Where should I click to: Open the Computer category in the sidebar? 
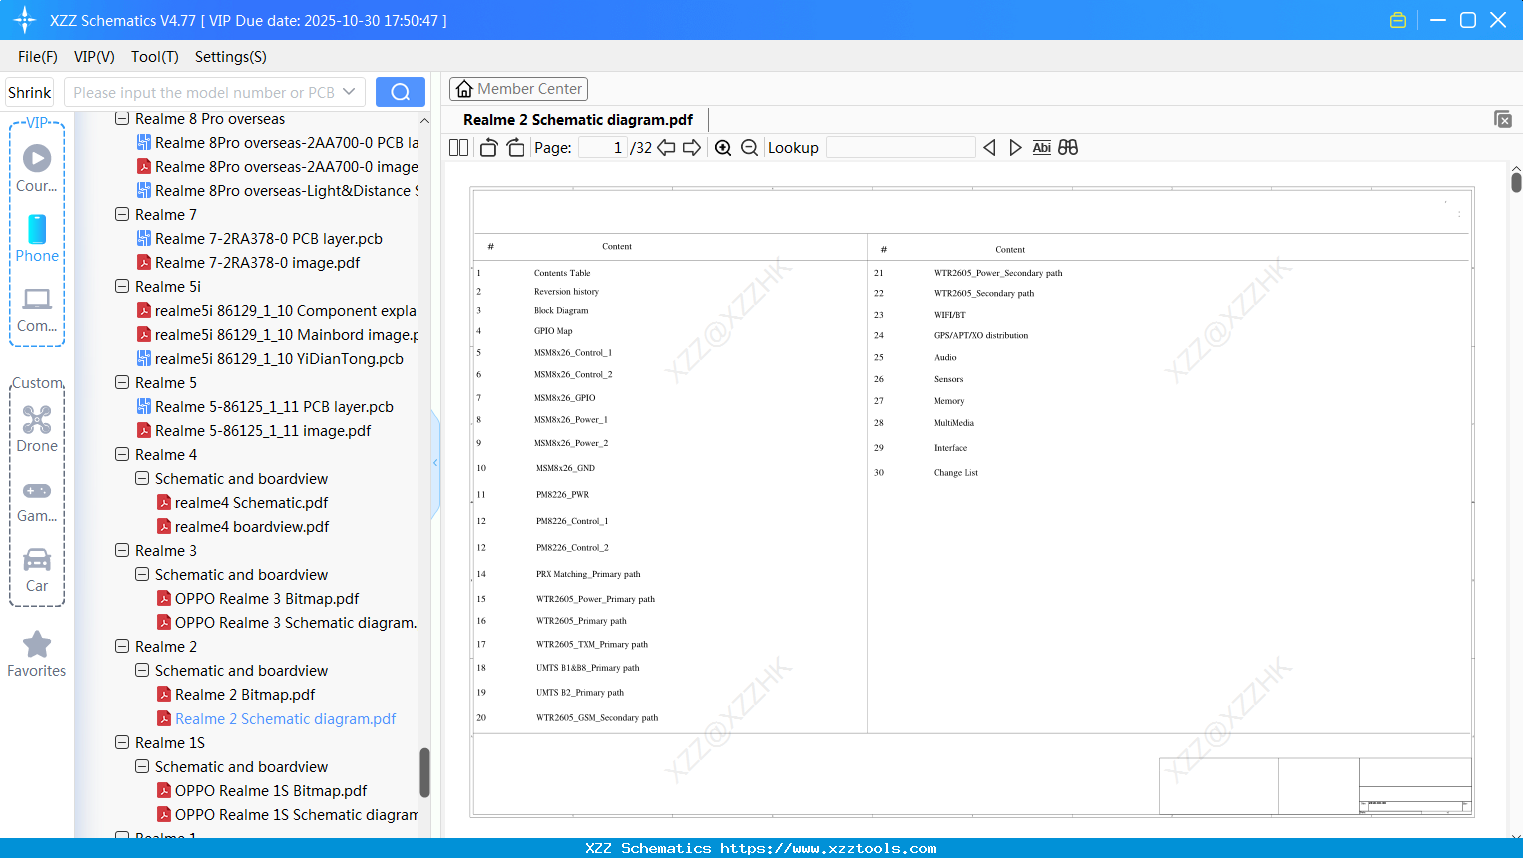tap(37, 308)
